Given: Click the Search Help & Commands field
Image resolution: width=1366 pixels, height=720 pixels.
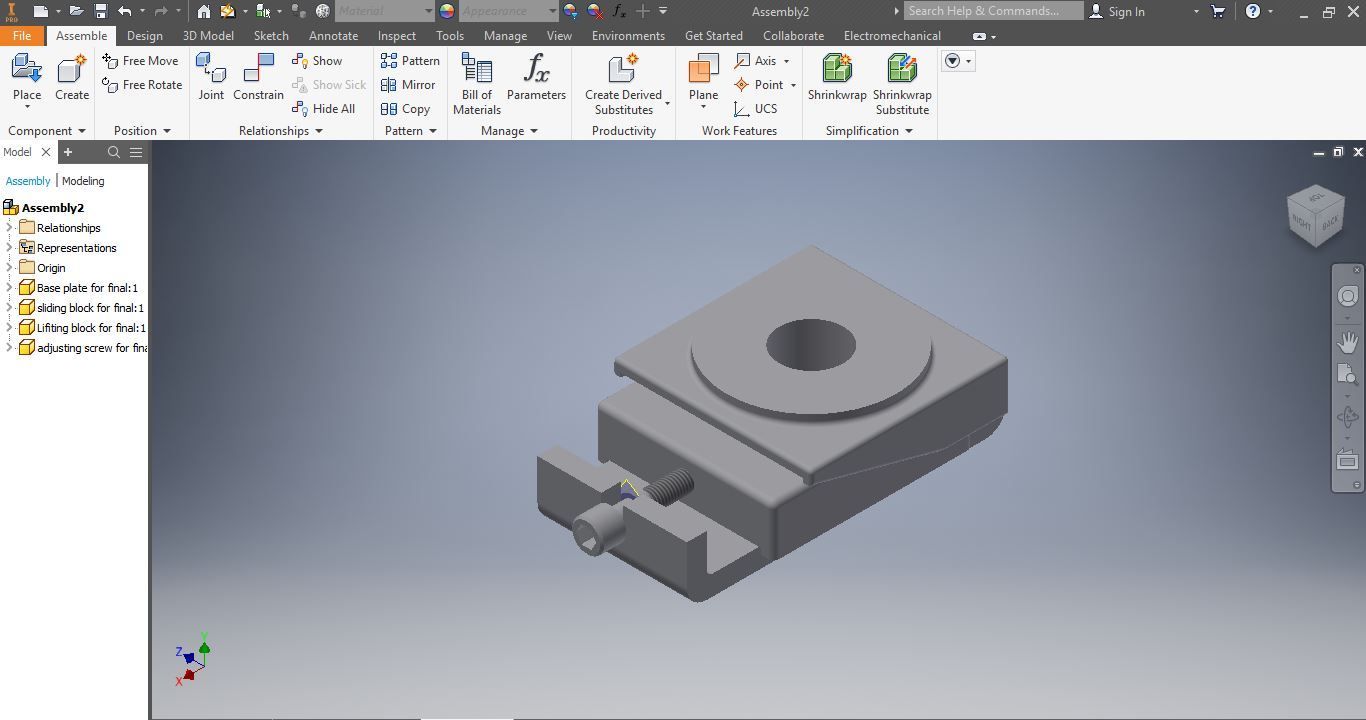Looking at the screenshot, I should pos(993,11).
